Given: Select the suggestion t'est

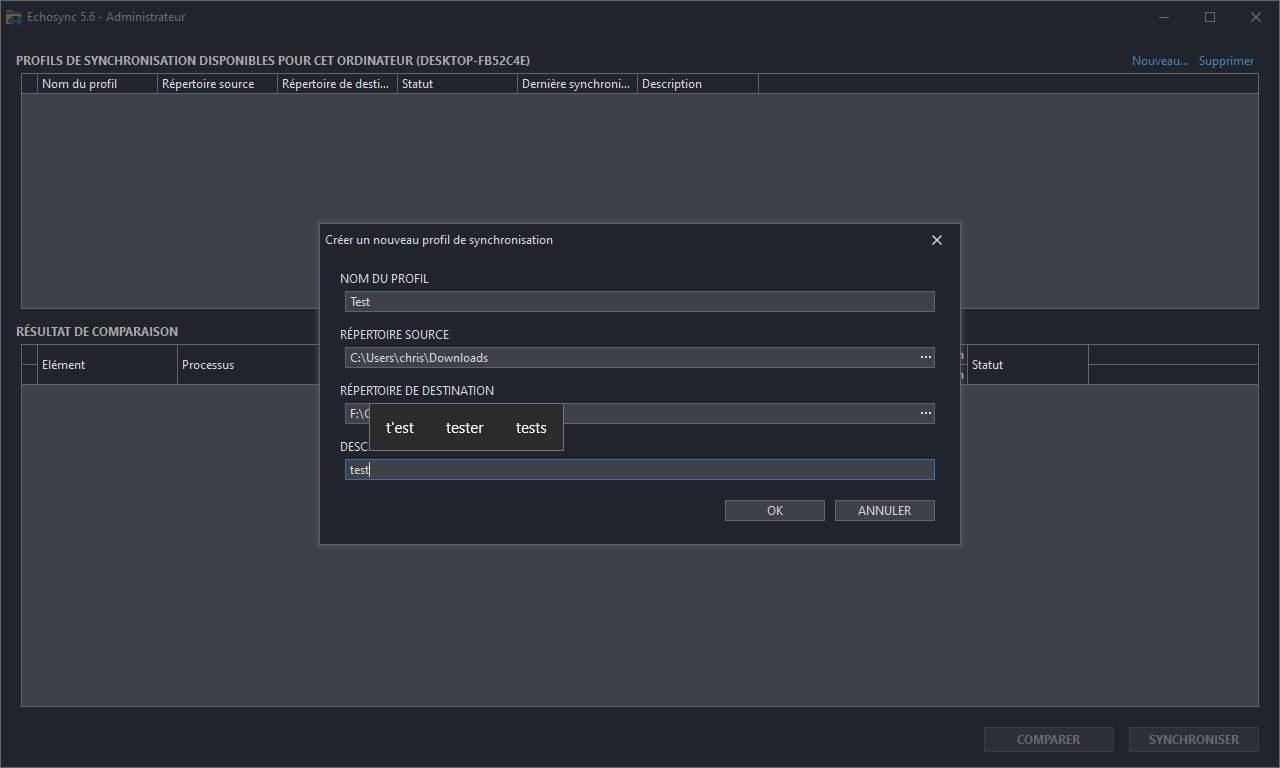Looking at the screenshot, I should pos(399,427).
